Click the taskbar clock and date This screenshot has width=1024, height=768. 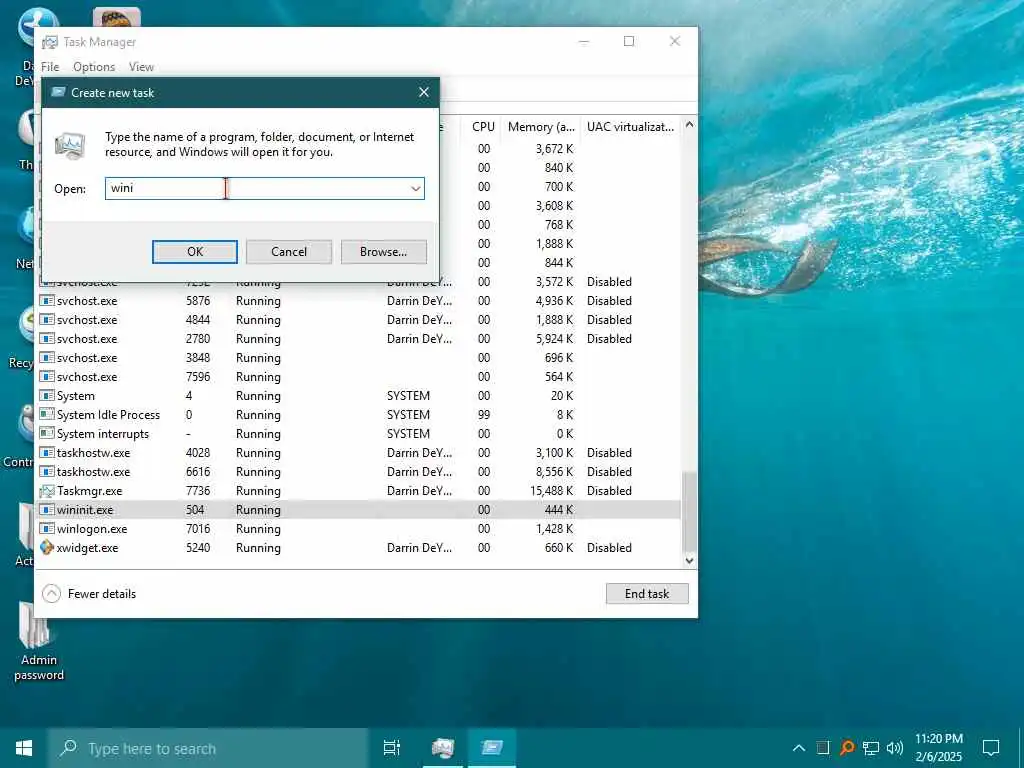(x=938, y=748)
